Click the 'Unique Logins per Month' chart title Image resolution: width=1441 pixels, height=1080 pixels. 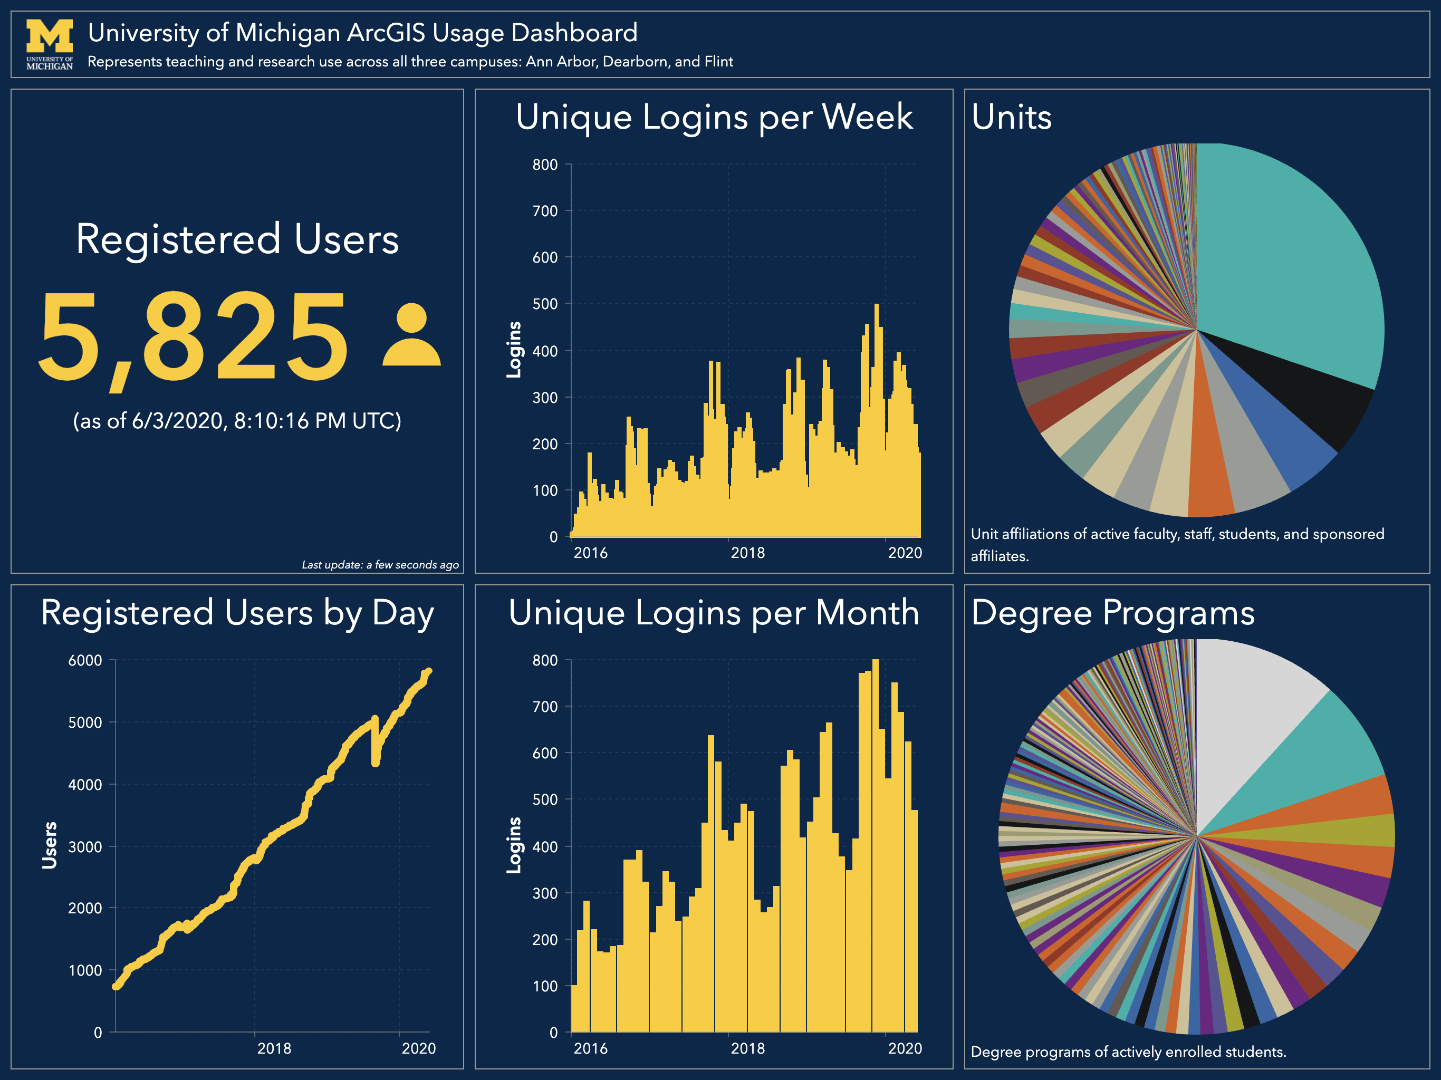(x=714, y=613)
